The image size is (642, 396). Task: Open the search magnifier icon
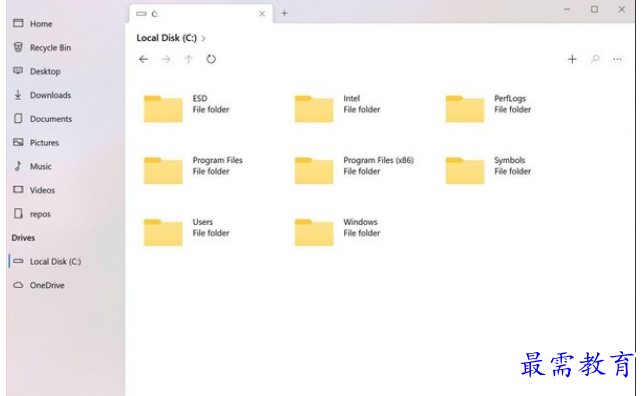595,59
